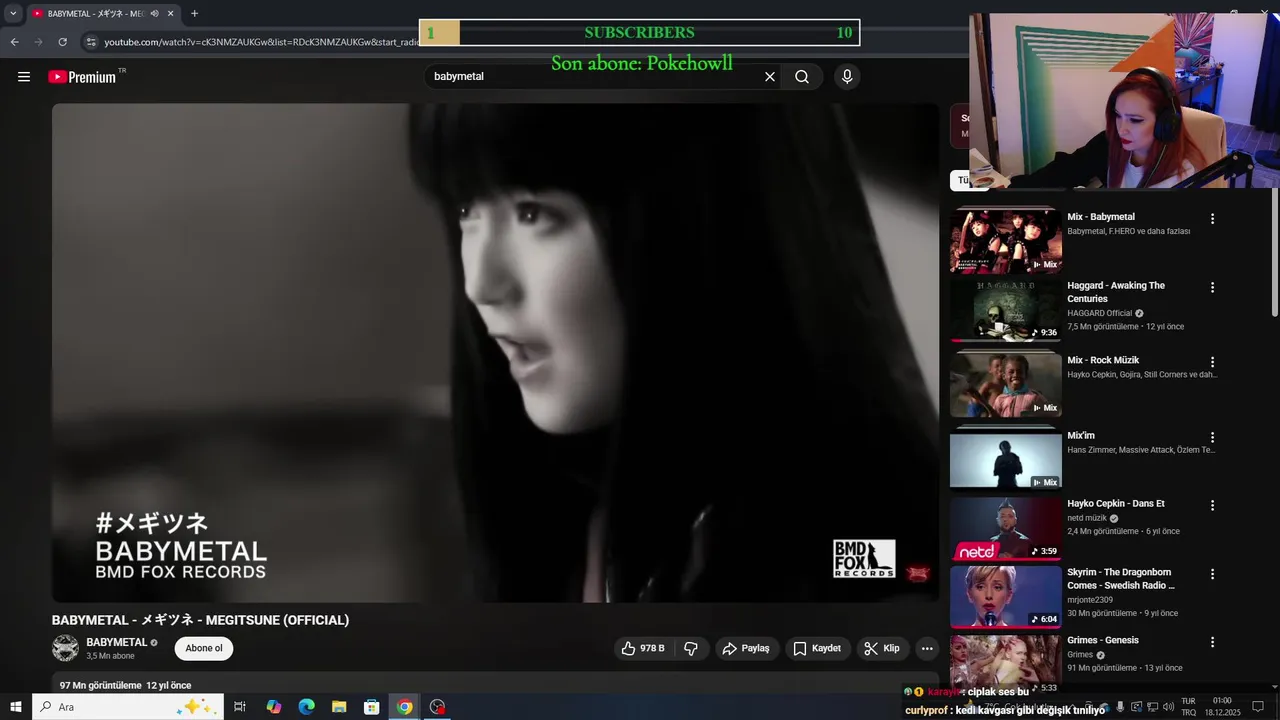This screenshot has height=720, width=1280.
Task: Open Chrome tab search dropdown
Action: [13, 14]
